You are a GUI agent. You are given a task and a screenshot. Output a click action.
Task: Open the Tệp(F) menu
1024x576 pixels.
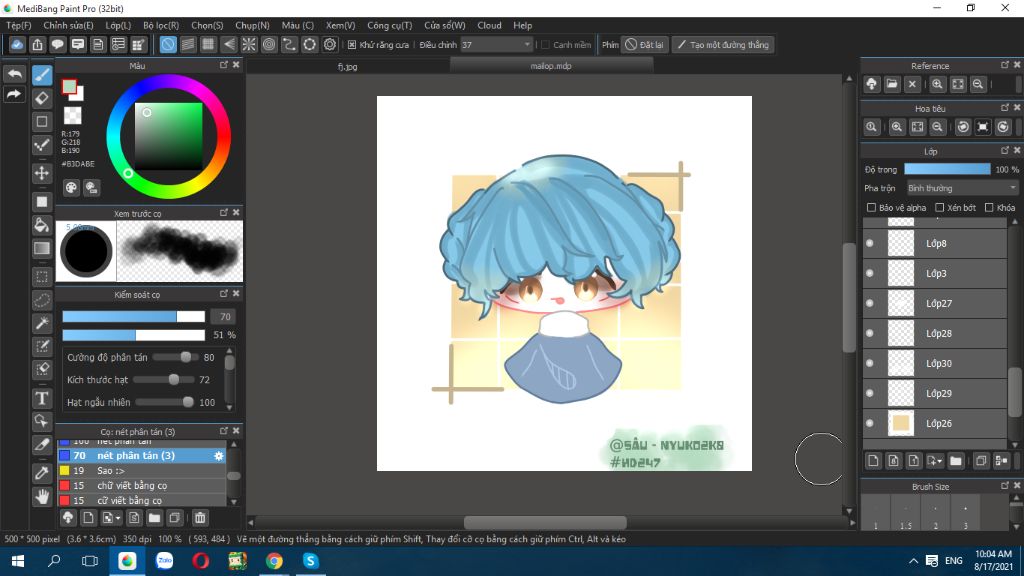[x=18, y=25]
